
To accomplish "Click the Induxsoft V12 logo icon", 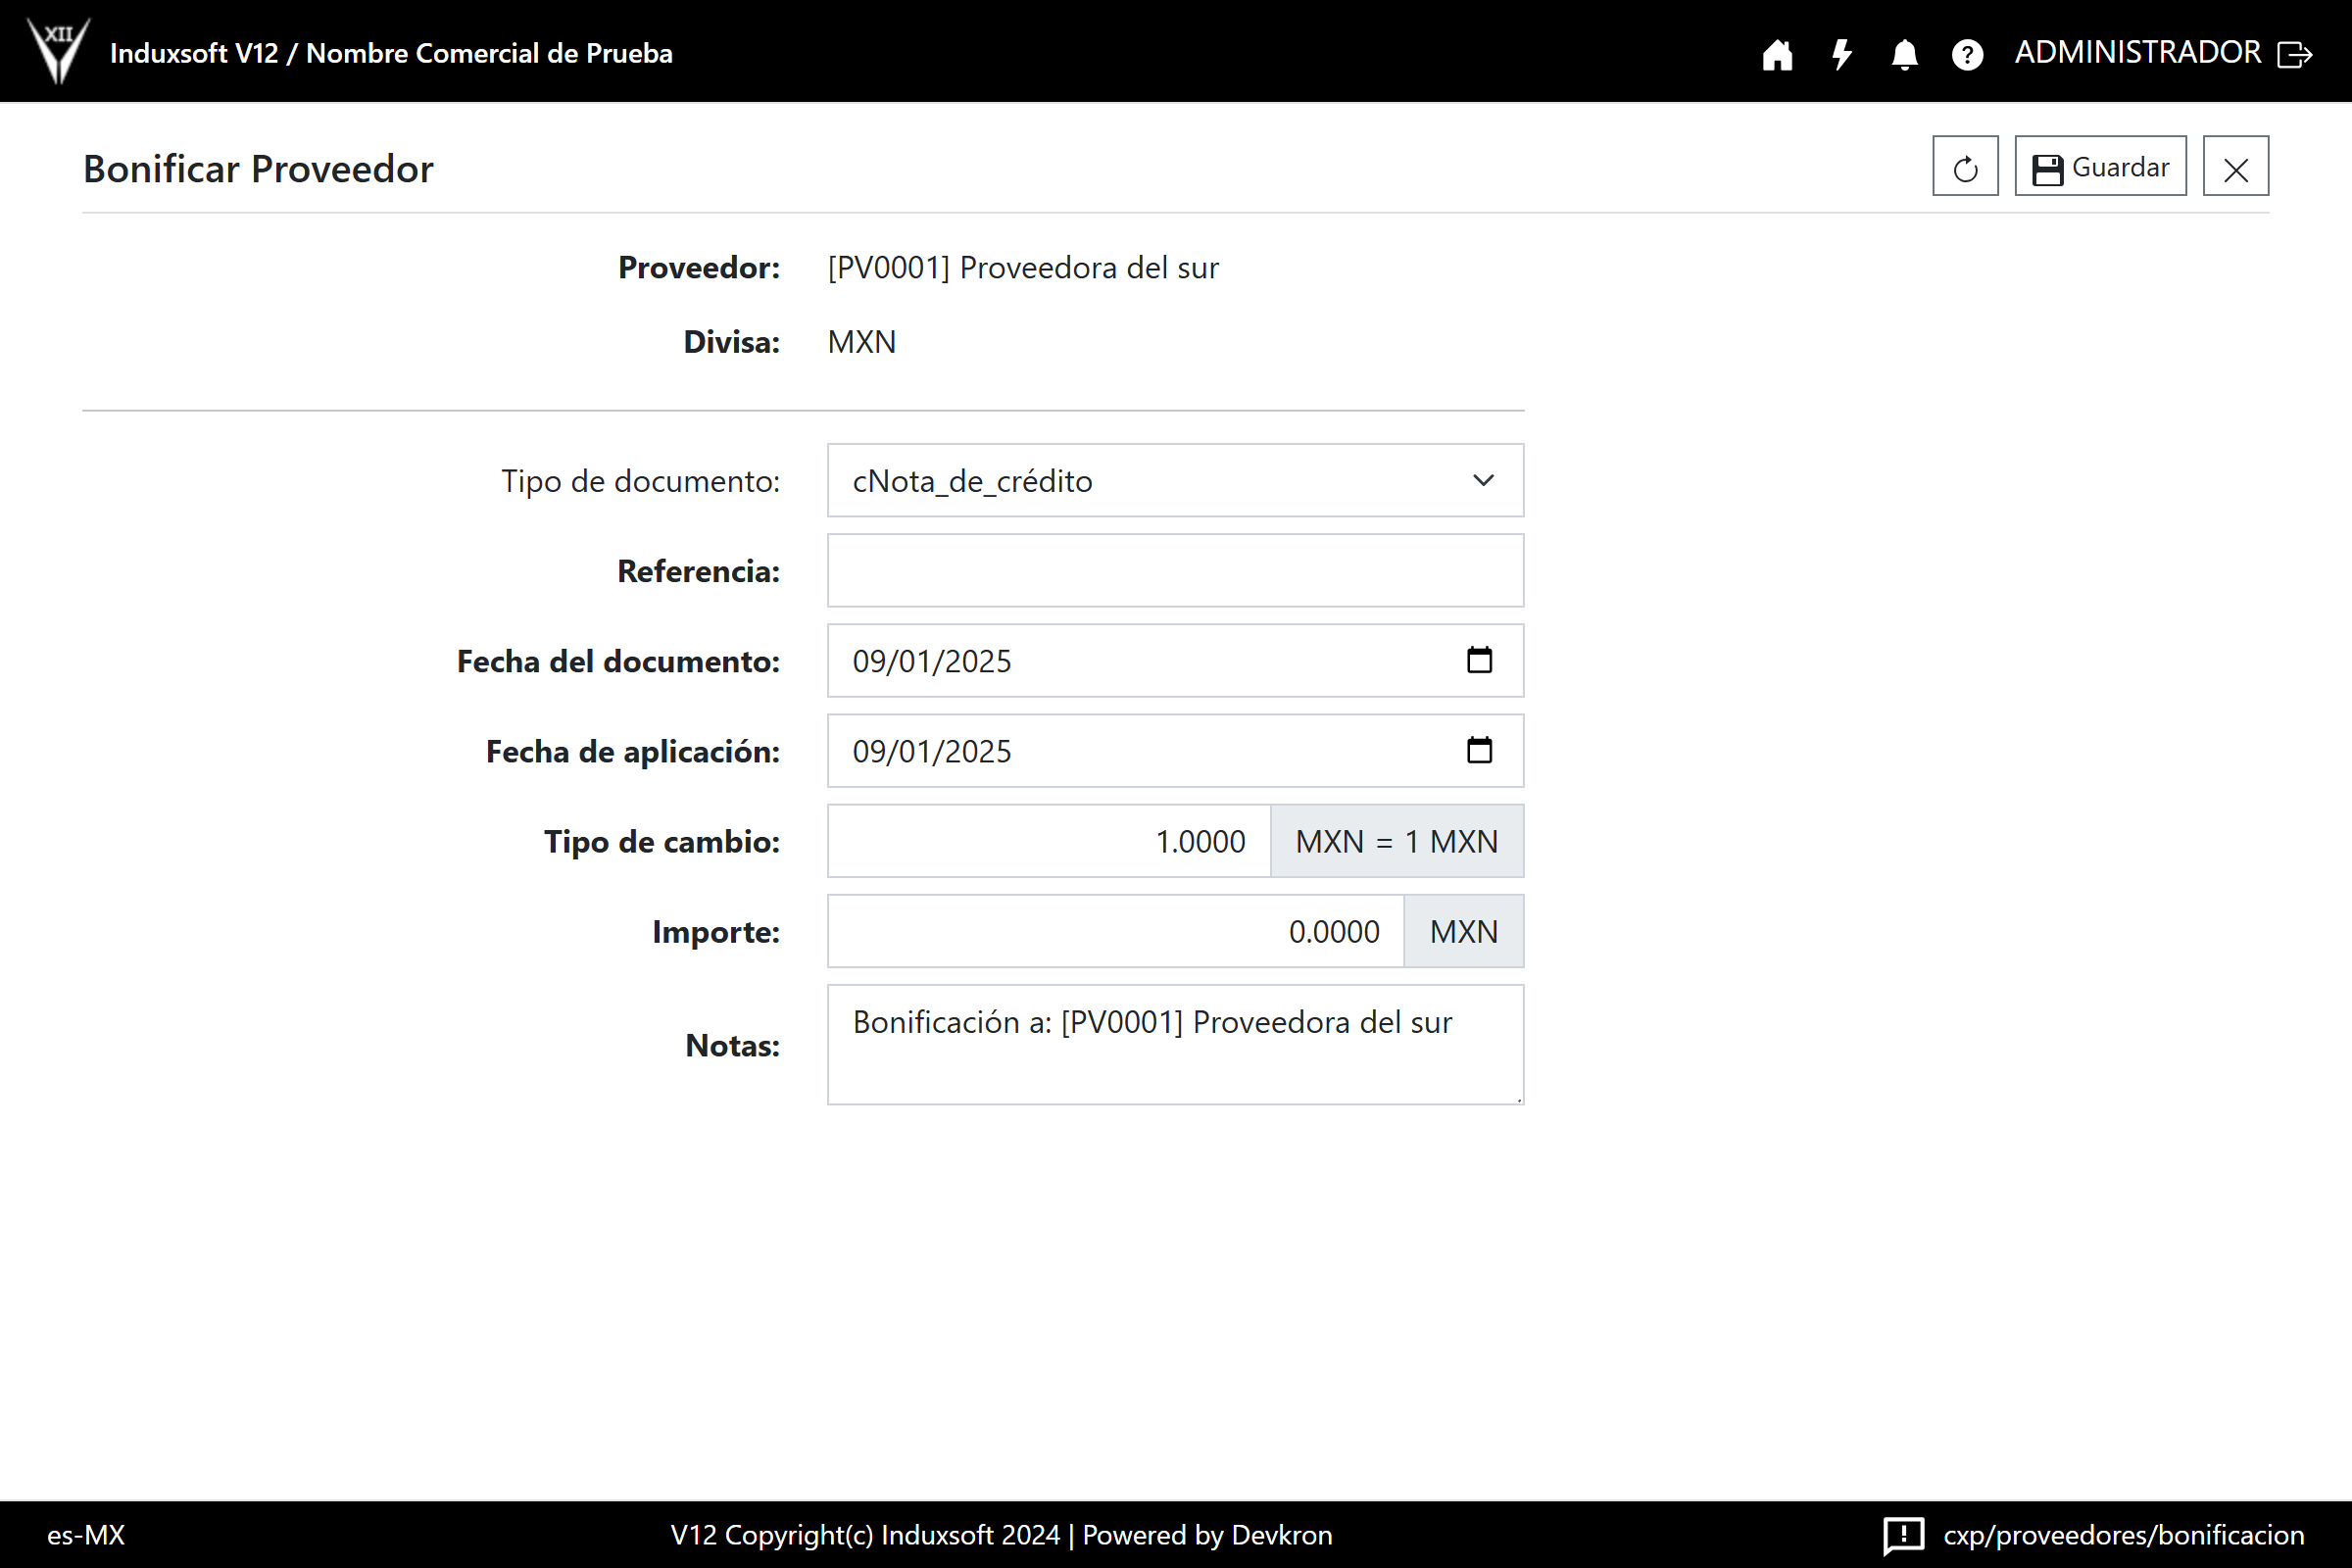I will tap(58, 50).
